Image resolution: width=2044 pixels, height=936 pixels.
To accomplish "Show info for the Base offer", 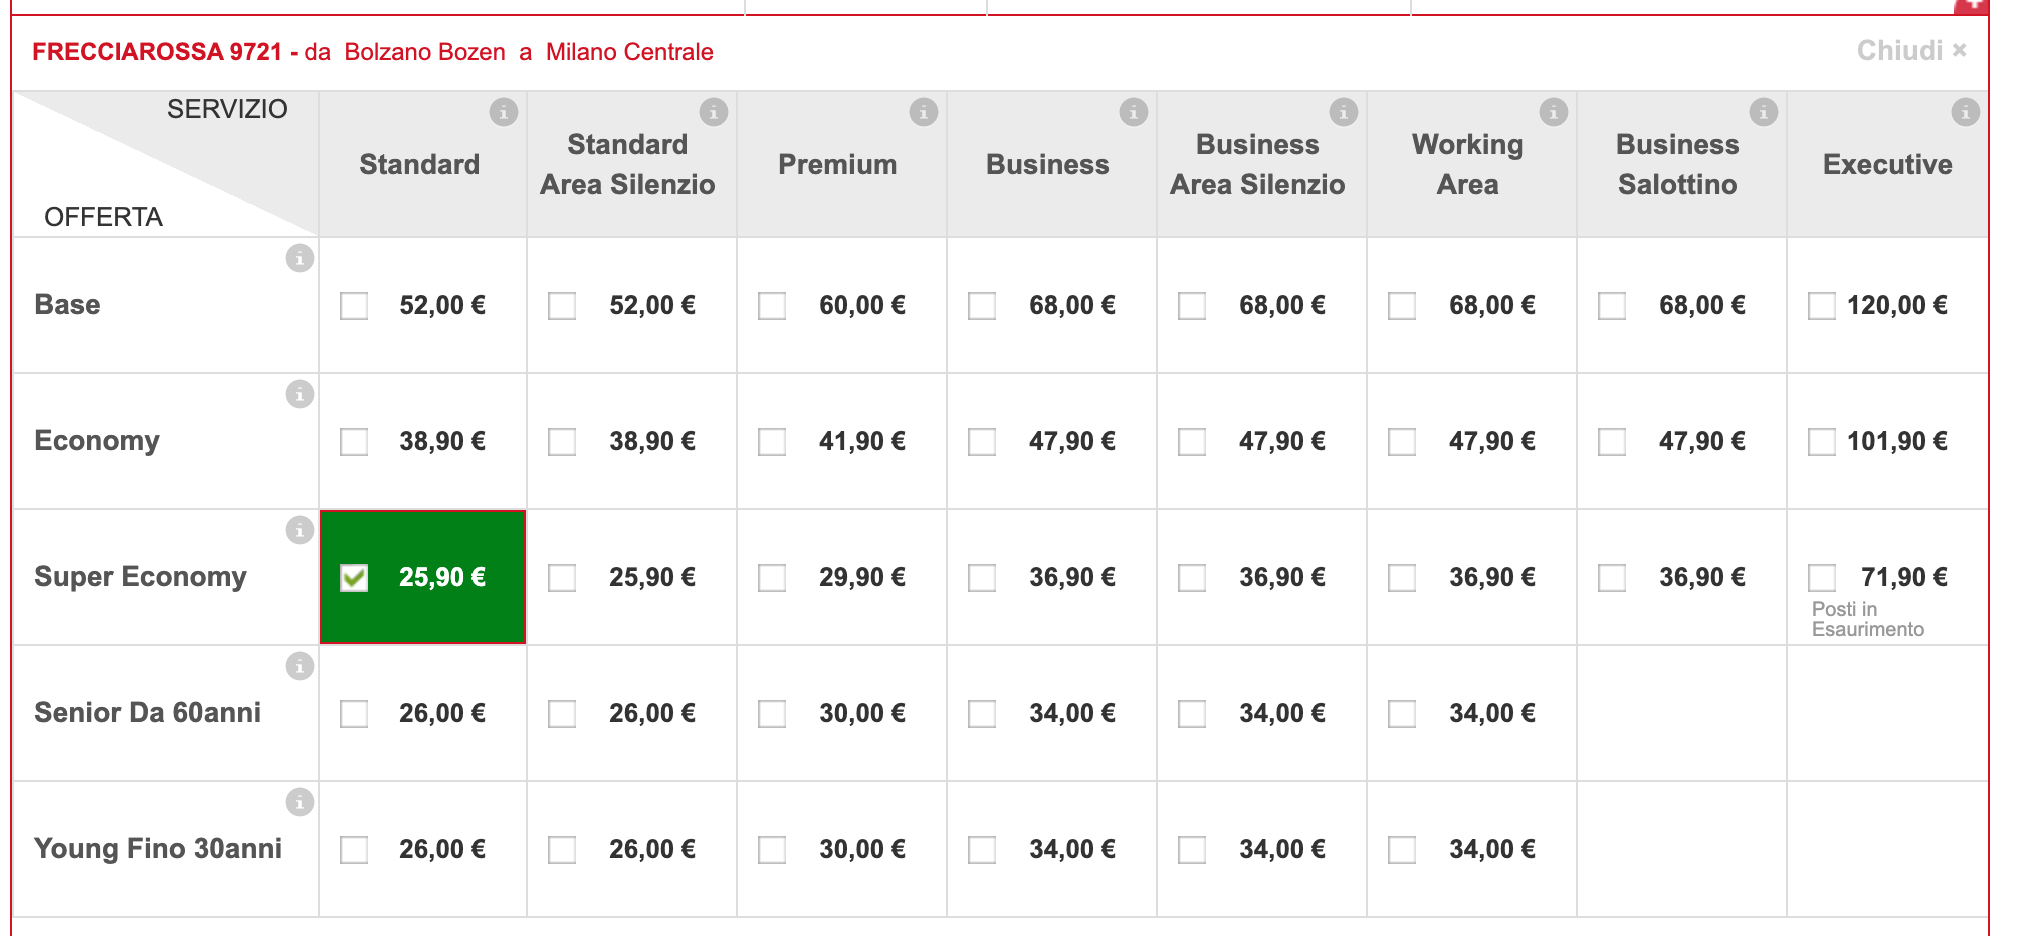I will 300,258.
